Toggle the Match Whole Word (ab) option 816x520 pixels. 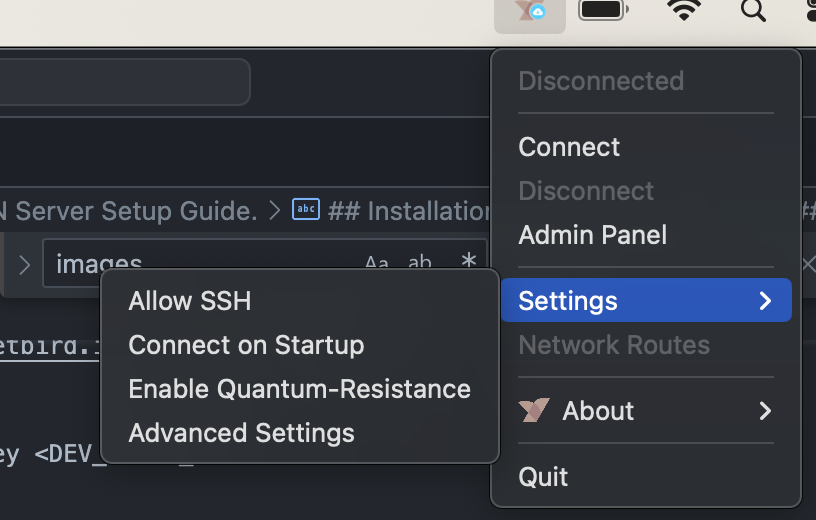pos(420,263)
